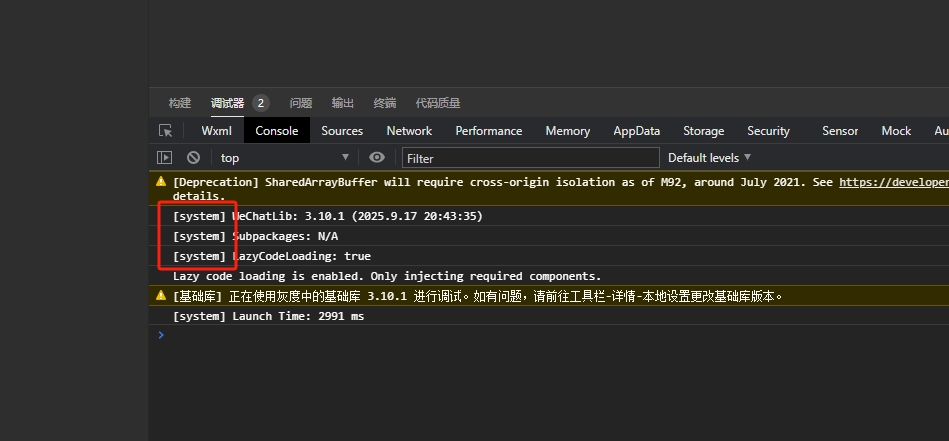Select the Launch Time log entry
The image size is (949, 441).
(x=268, y=316)
